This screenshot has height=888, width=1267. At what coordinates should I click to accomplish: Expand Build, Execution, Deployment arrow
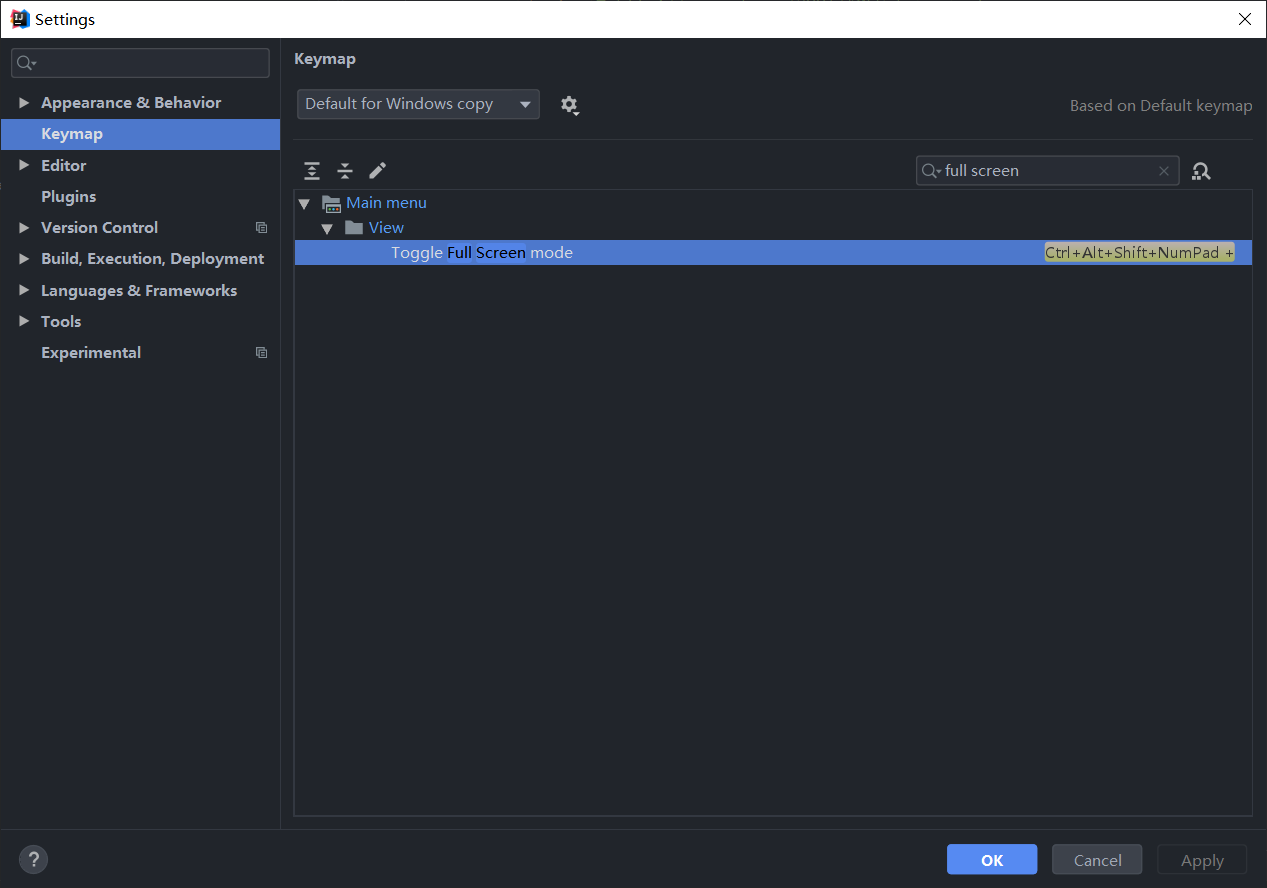pyautogui.click(x=24, y=259)
